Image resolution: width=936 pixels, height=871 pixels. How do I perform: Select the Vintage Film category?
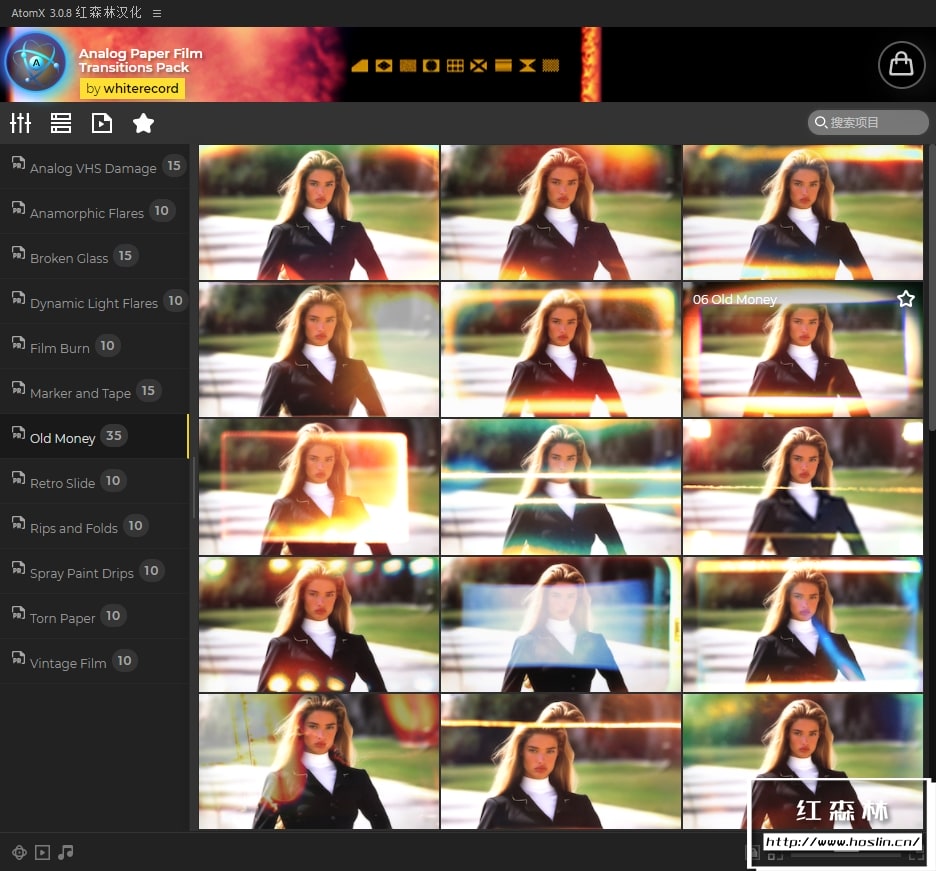coord(94,662)
